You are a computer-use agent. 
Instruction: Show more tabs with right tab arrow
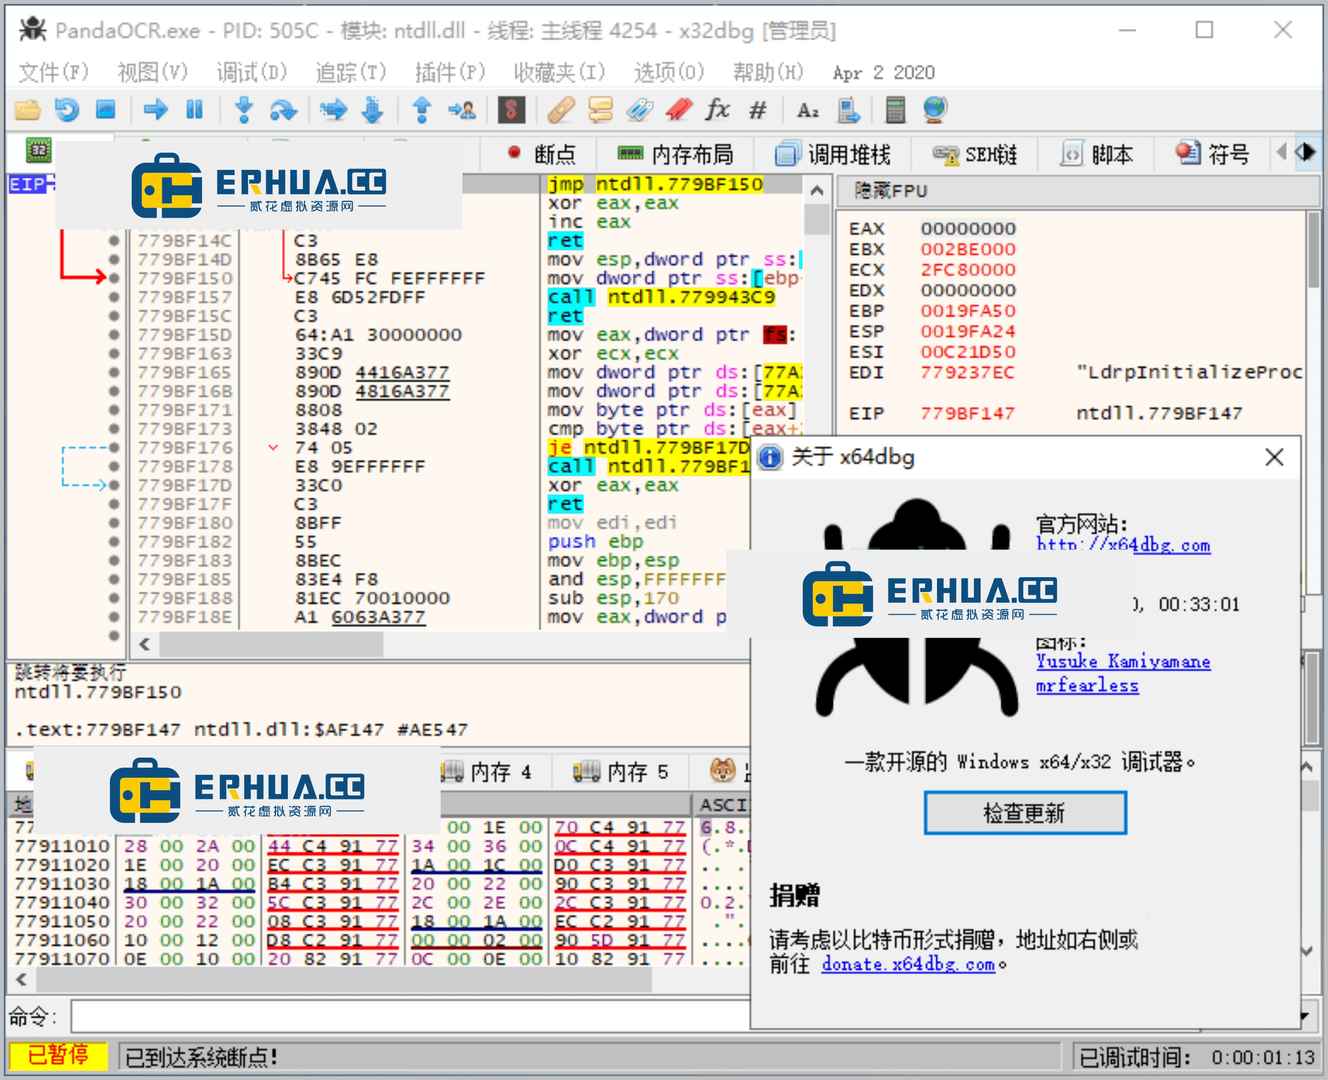[x=1305, y=152]
